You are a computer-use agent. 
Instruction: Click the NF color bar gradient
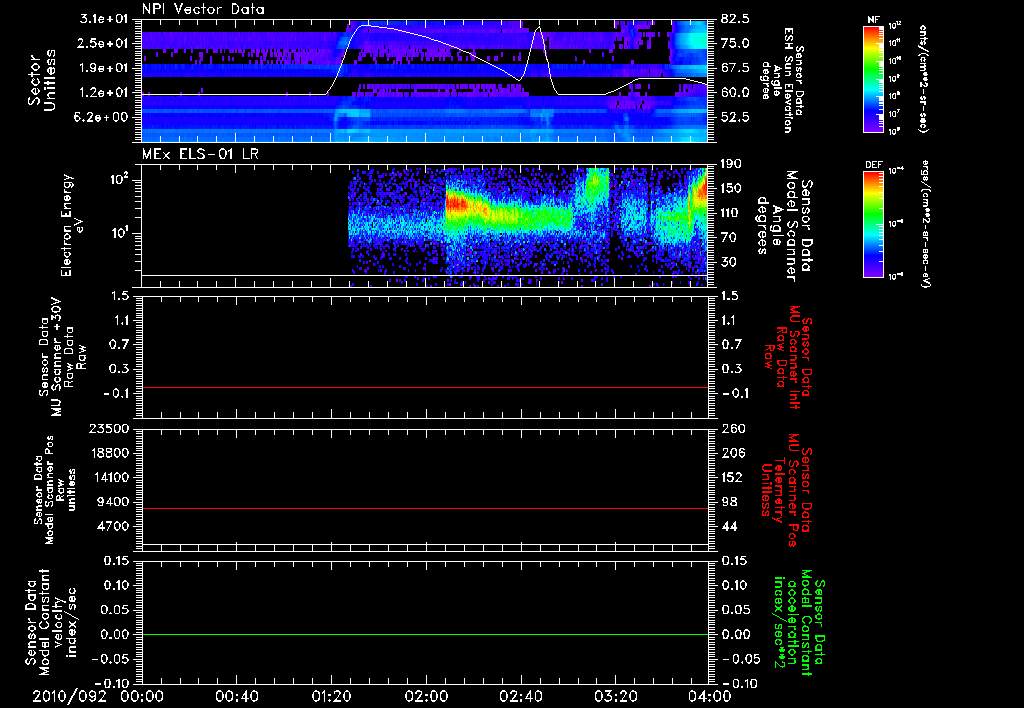[x=873, y=78]
